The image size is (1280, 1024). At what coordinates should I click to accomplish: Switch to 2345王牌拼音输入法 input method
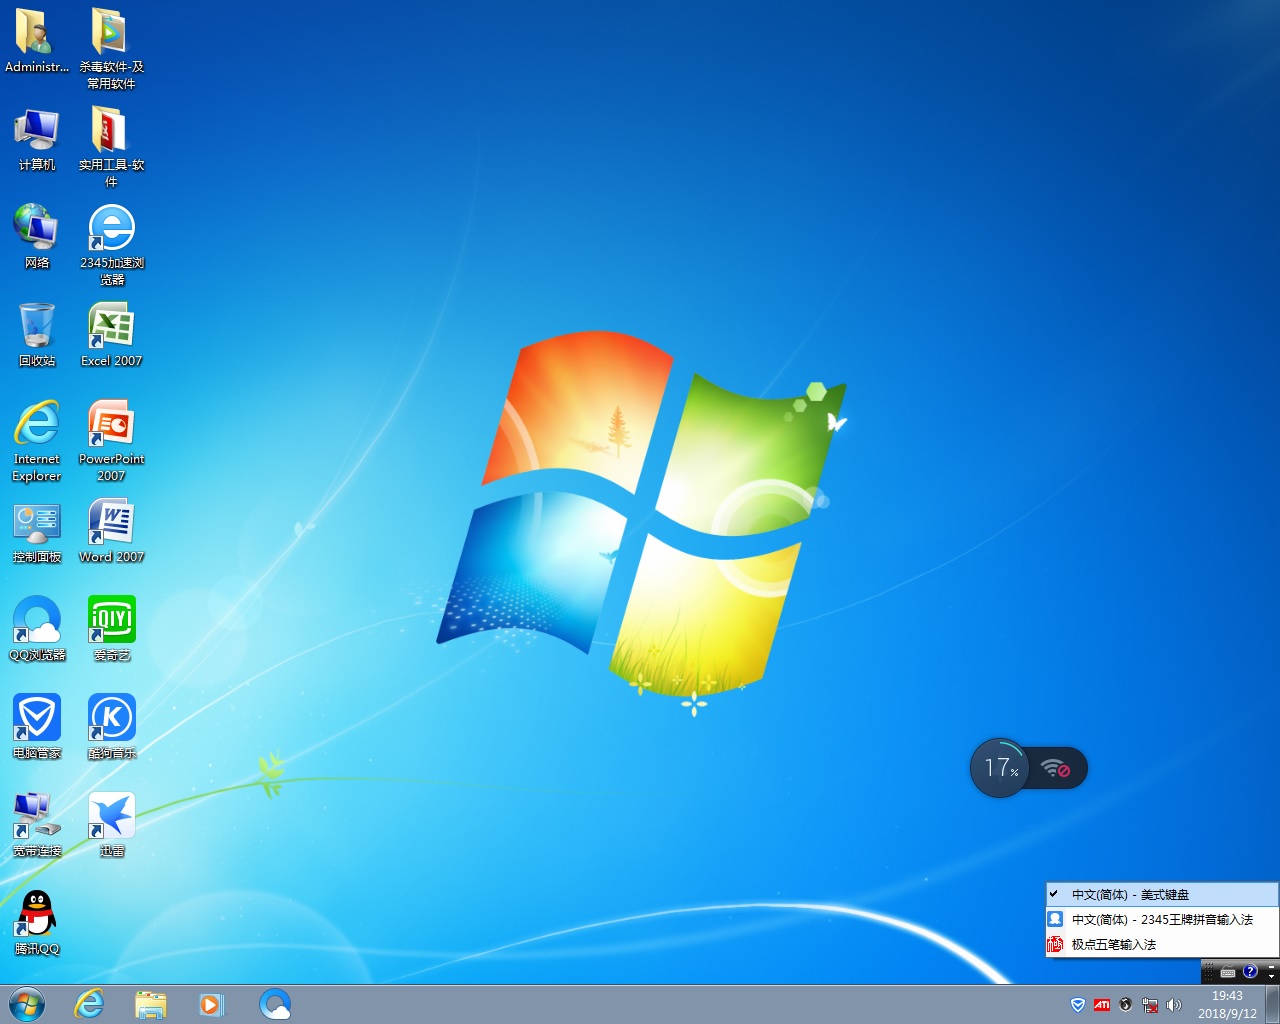pos(1162,919)
